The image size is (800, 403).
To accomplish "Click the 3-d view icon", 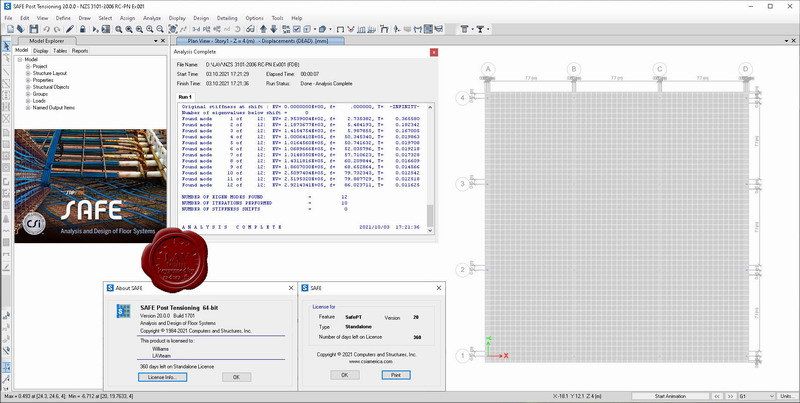I will (196, 29).
